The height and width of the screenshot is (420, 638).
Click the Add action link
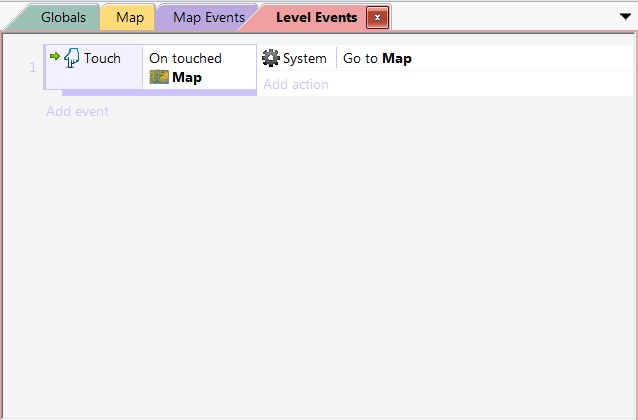click(x=296, y=84)
